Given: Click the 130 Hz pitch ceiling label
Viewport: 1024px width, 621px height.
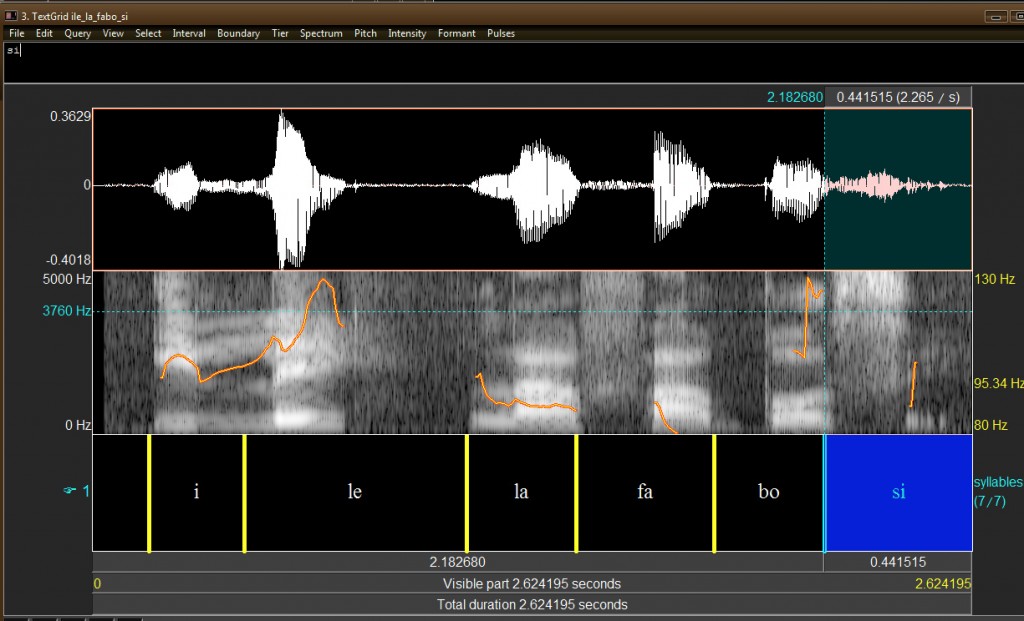Looking at the screenshot, I should tap(994, 279).
